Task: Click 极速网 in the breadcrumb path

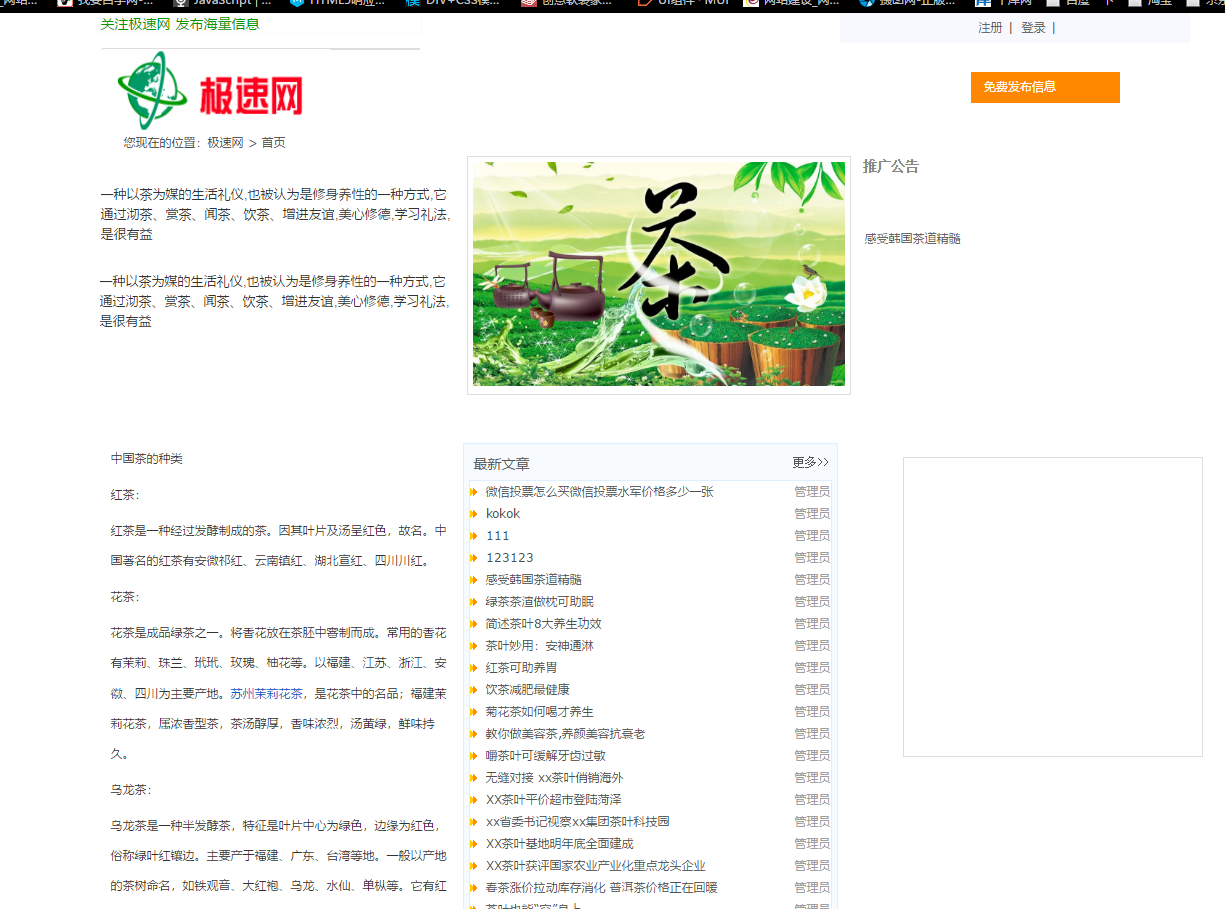Action: point(225,143)
